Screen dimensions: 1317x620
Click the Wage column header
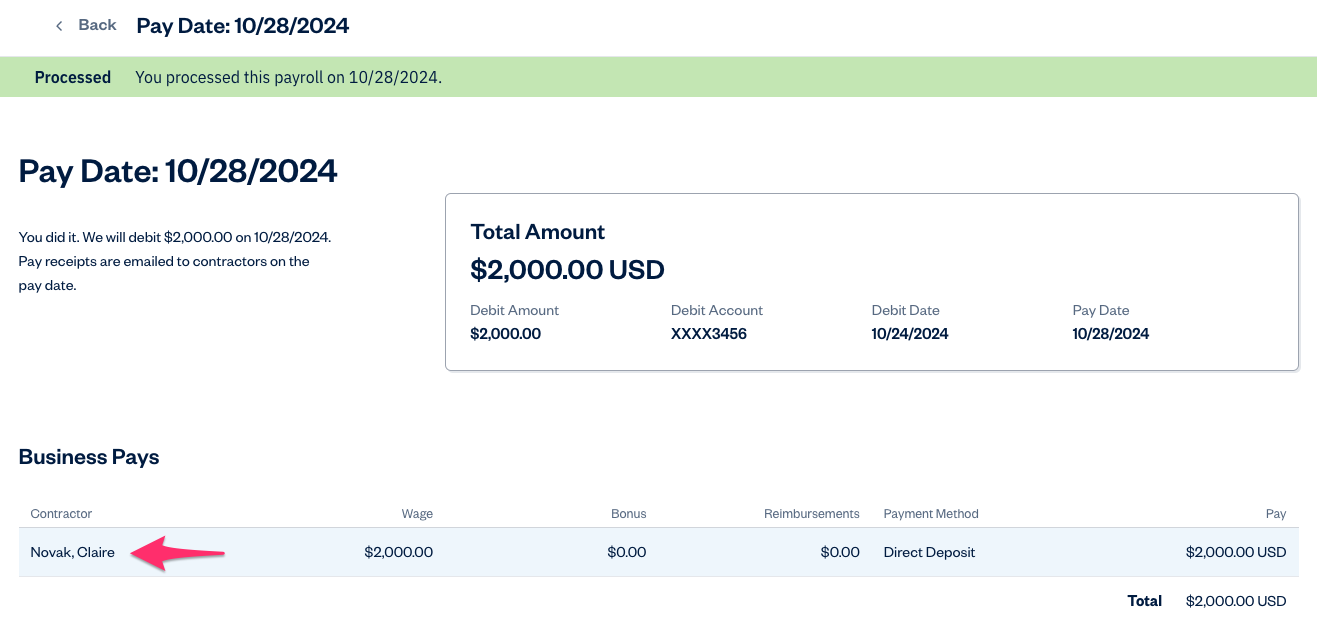417,514
